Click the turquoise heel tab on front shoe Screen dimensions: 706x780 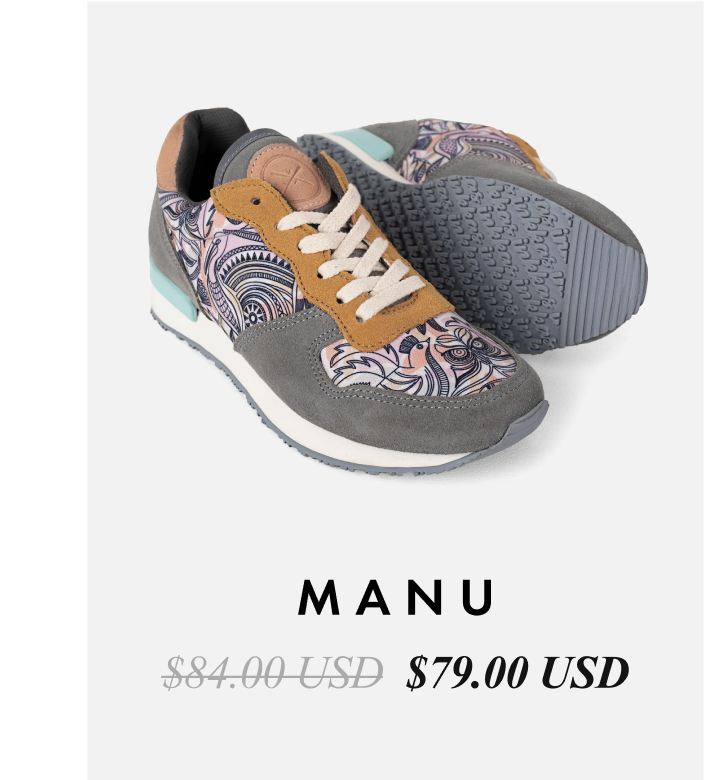pos(173,289)
